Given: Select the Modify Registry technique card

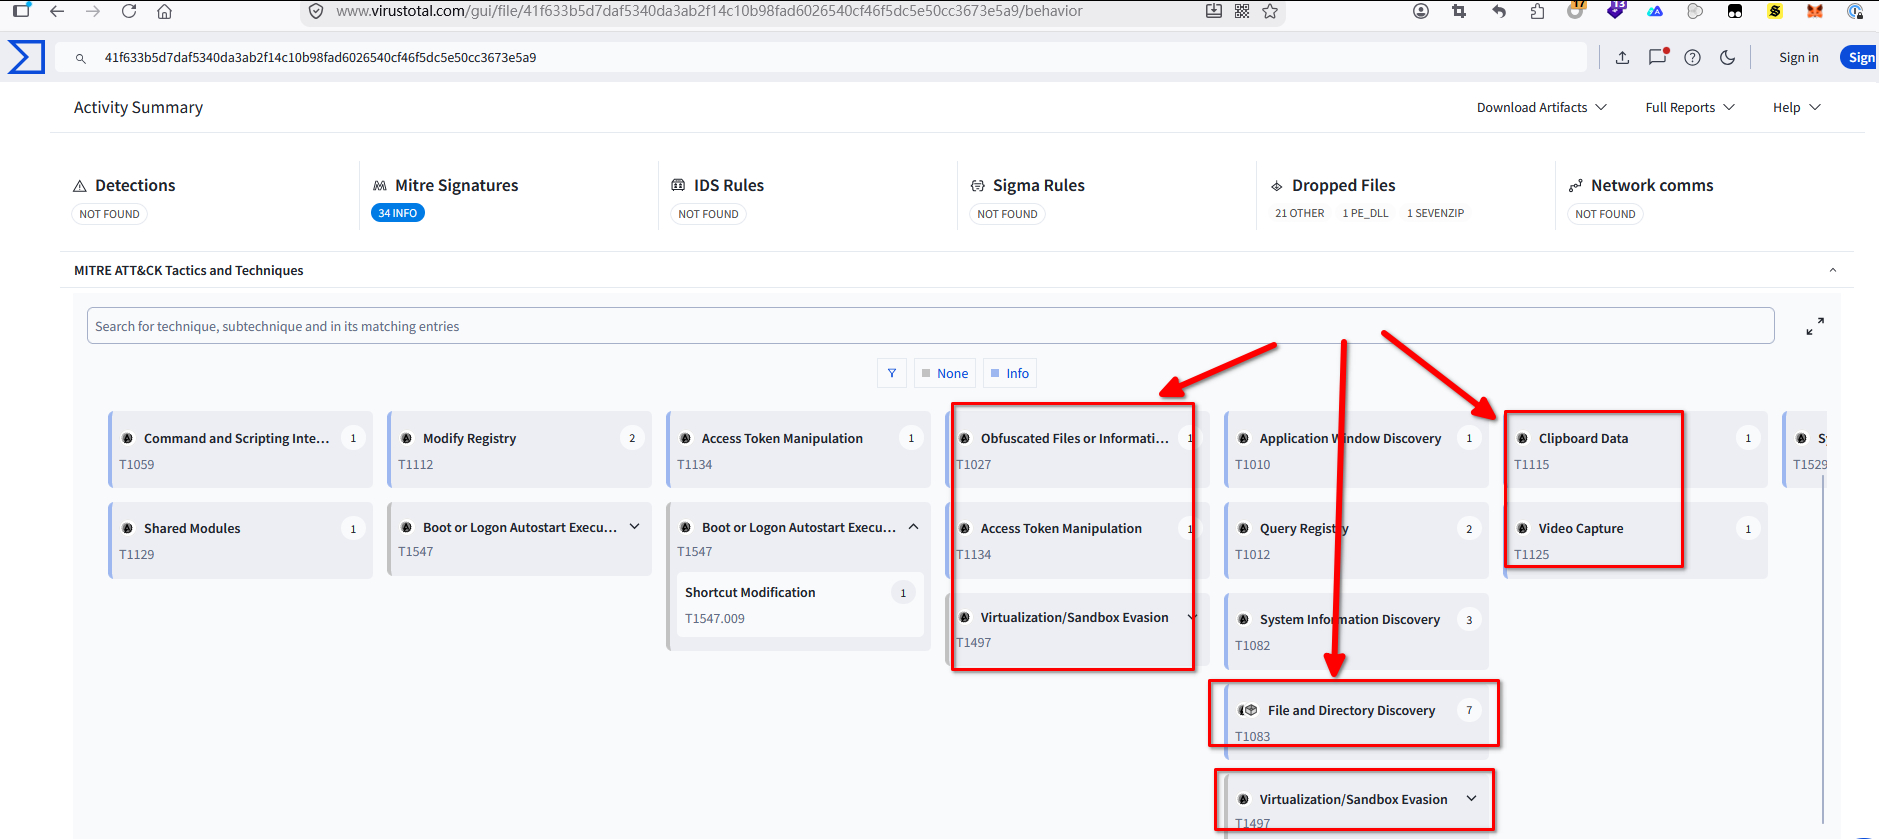Looking at the screenshot, I should 520,450.
